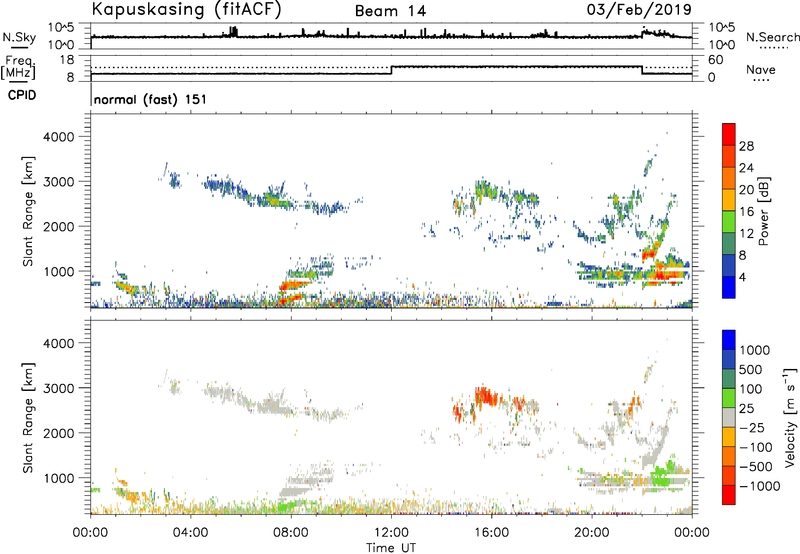
Task: Click the '500' velocity colorbar value
Action: [751, 369]
